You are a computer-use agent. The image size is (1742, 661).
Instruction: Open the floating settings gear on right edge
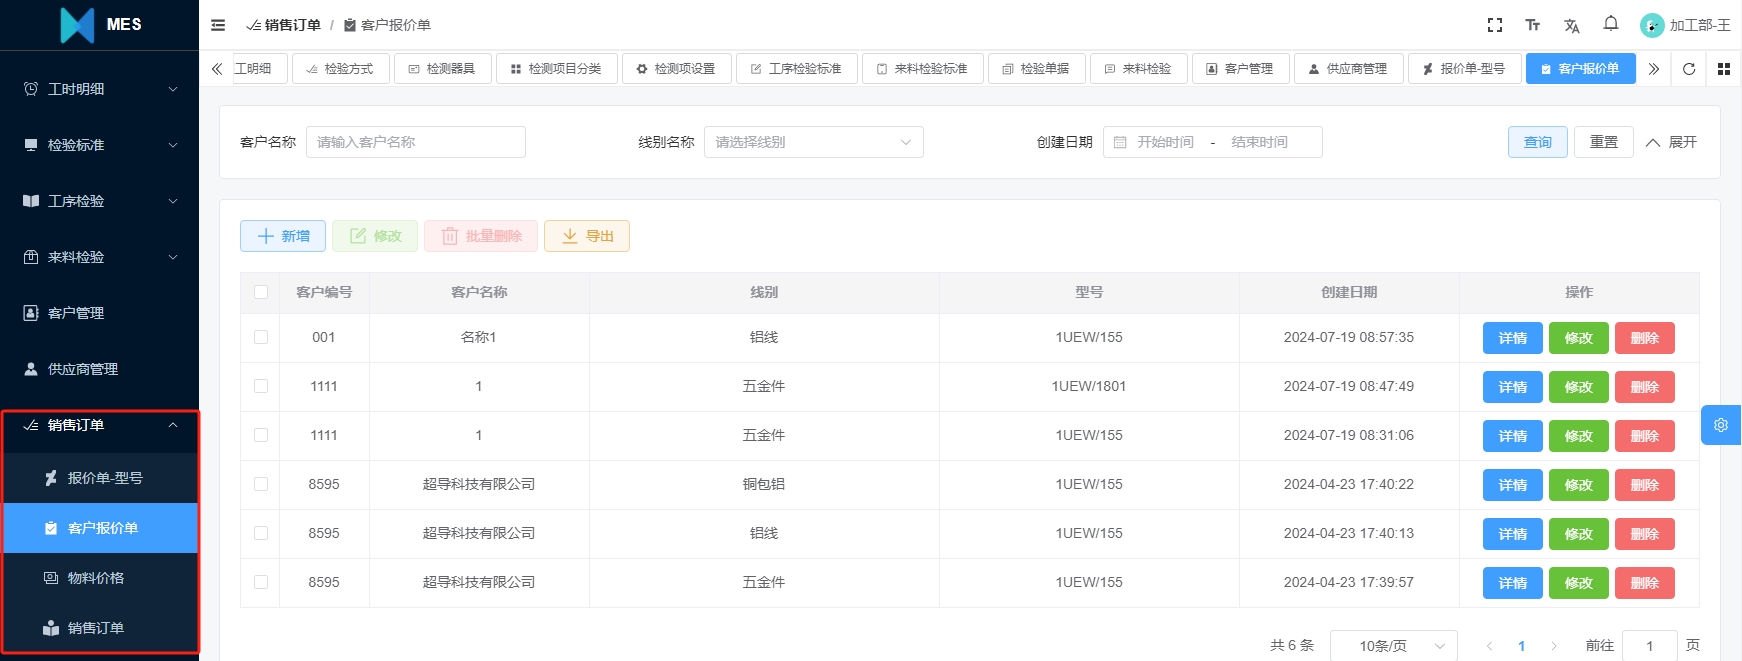pyautogui.click(x=1721, y=425)
